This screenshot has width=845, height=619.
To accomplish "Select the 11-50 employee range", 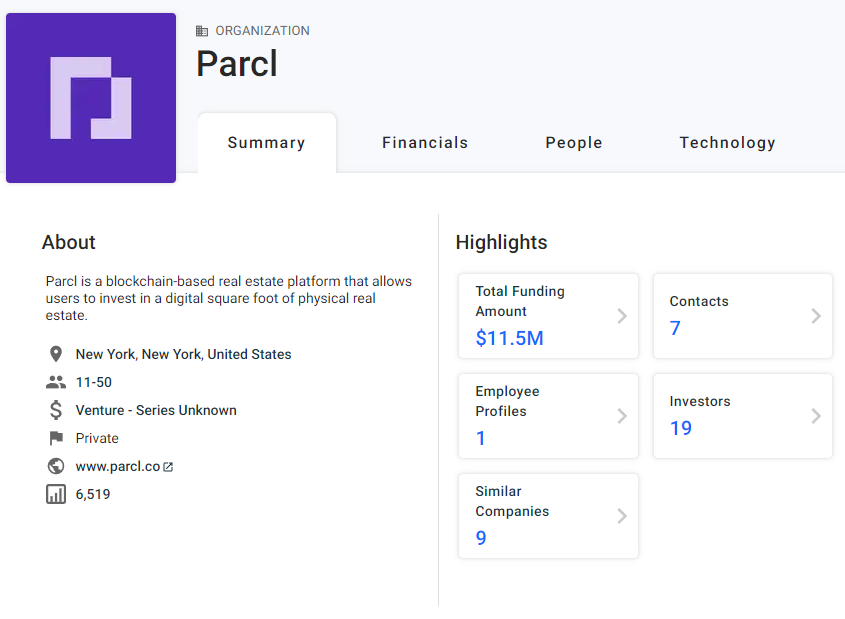I will (x=94, y=382).
